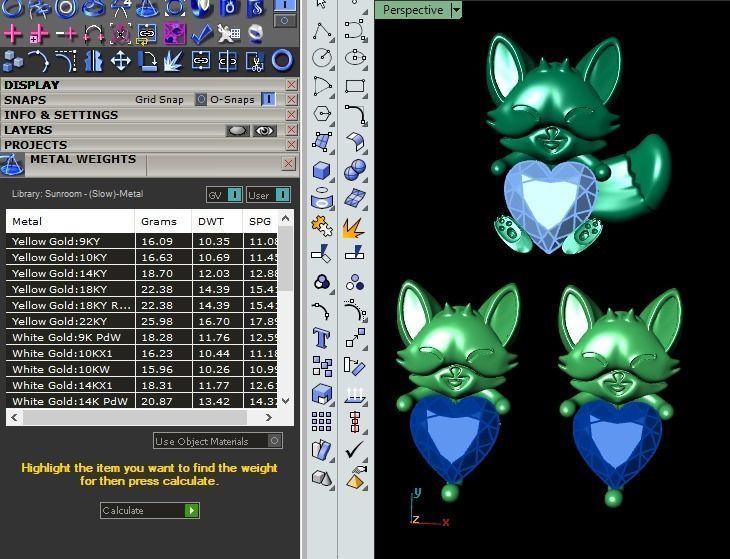Screen dimensions: 730x559
Task: Close the DISPLAY panel
Action: point(291,85)
